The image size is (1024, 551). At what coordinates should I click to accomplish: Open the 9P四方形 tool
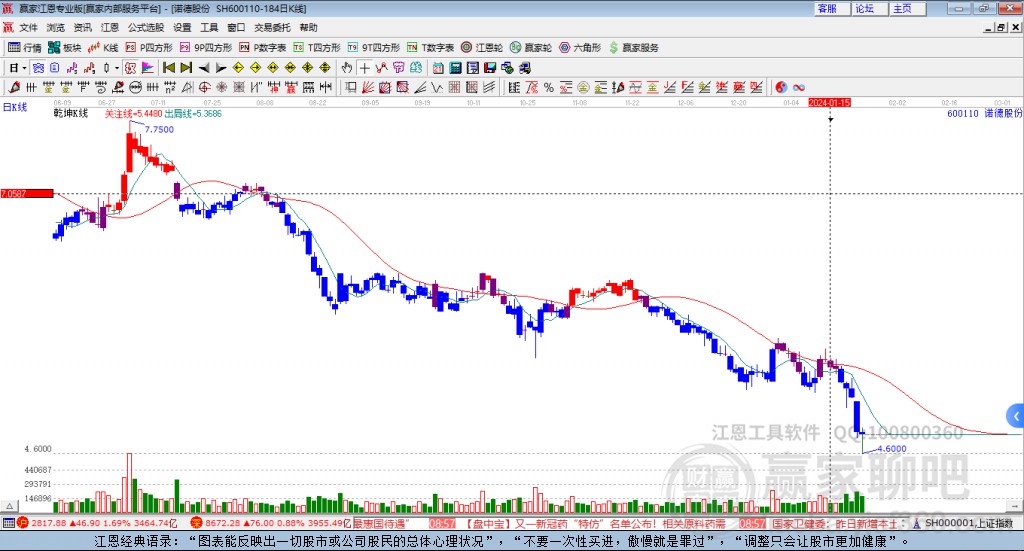(206, 48)
